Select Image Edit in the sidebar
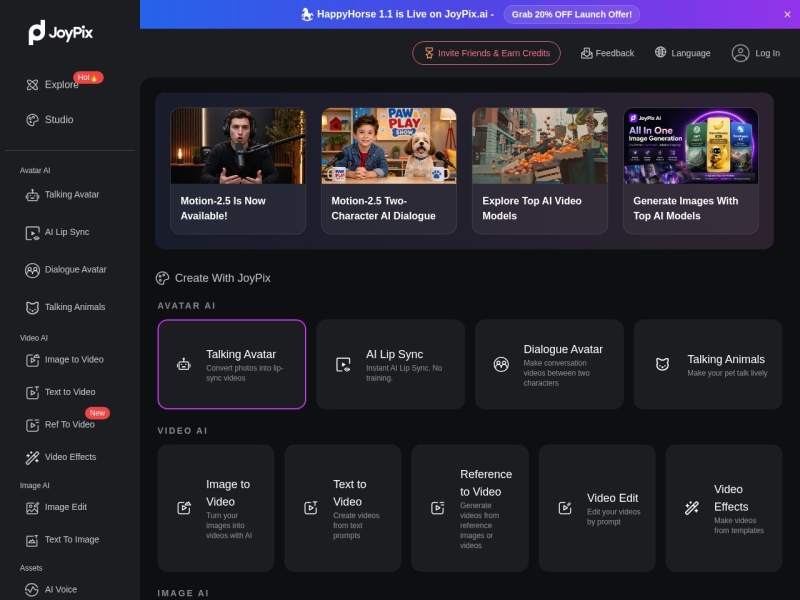Screen dimensions: 800x600 (57, 507)
